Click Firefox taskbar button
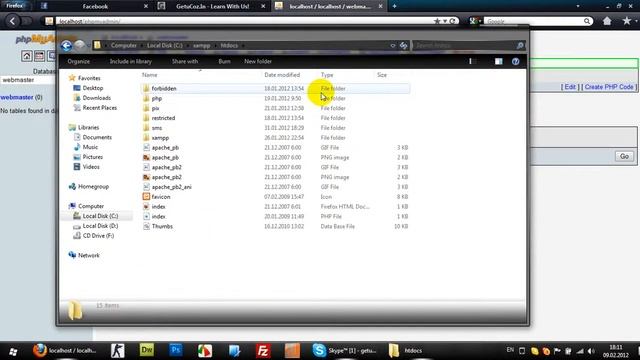This screenshot has height=360, width=640. (65, 350)
